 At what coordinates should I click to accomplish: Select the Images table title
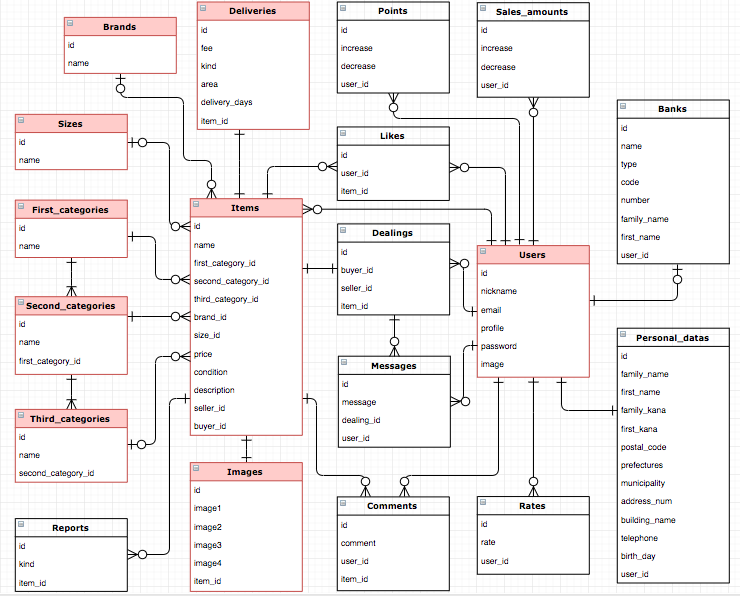click(245, 471)
